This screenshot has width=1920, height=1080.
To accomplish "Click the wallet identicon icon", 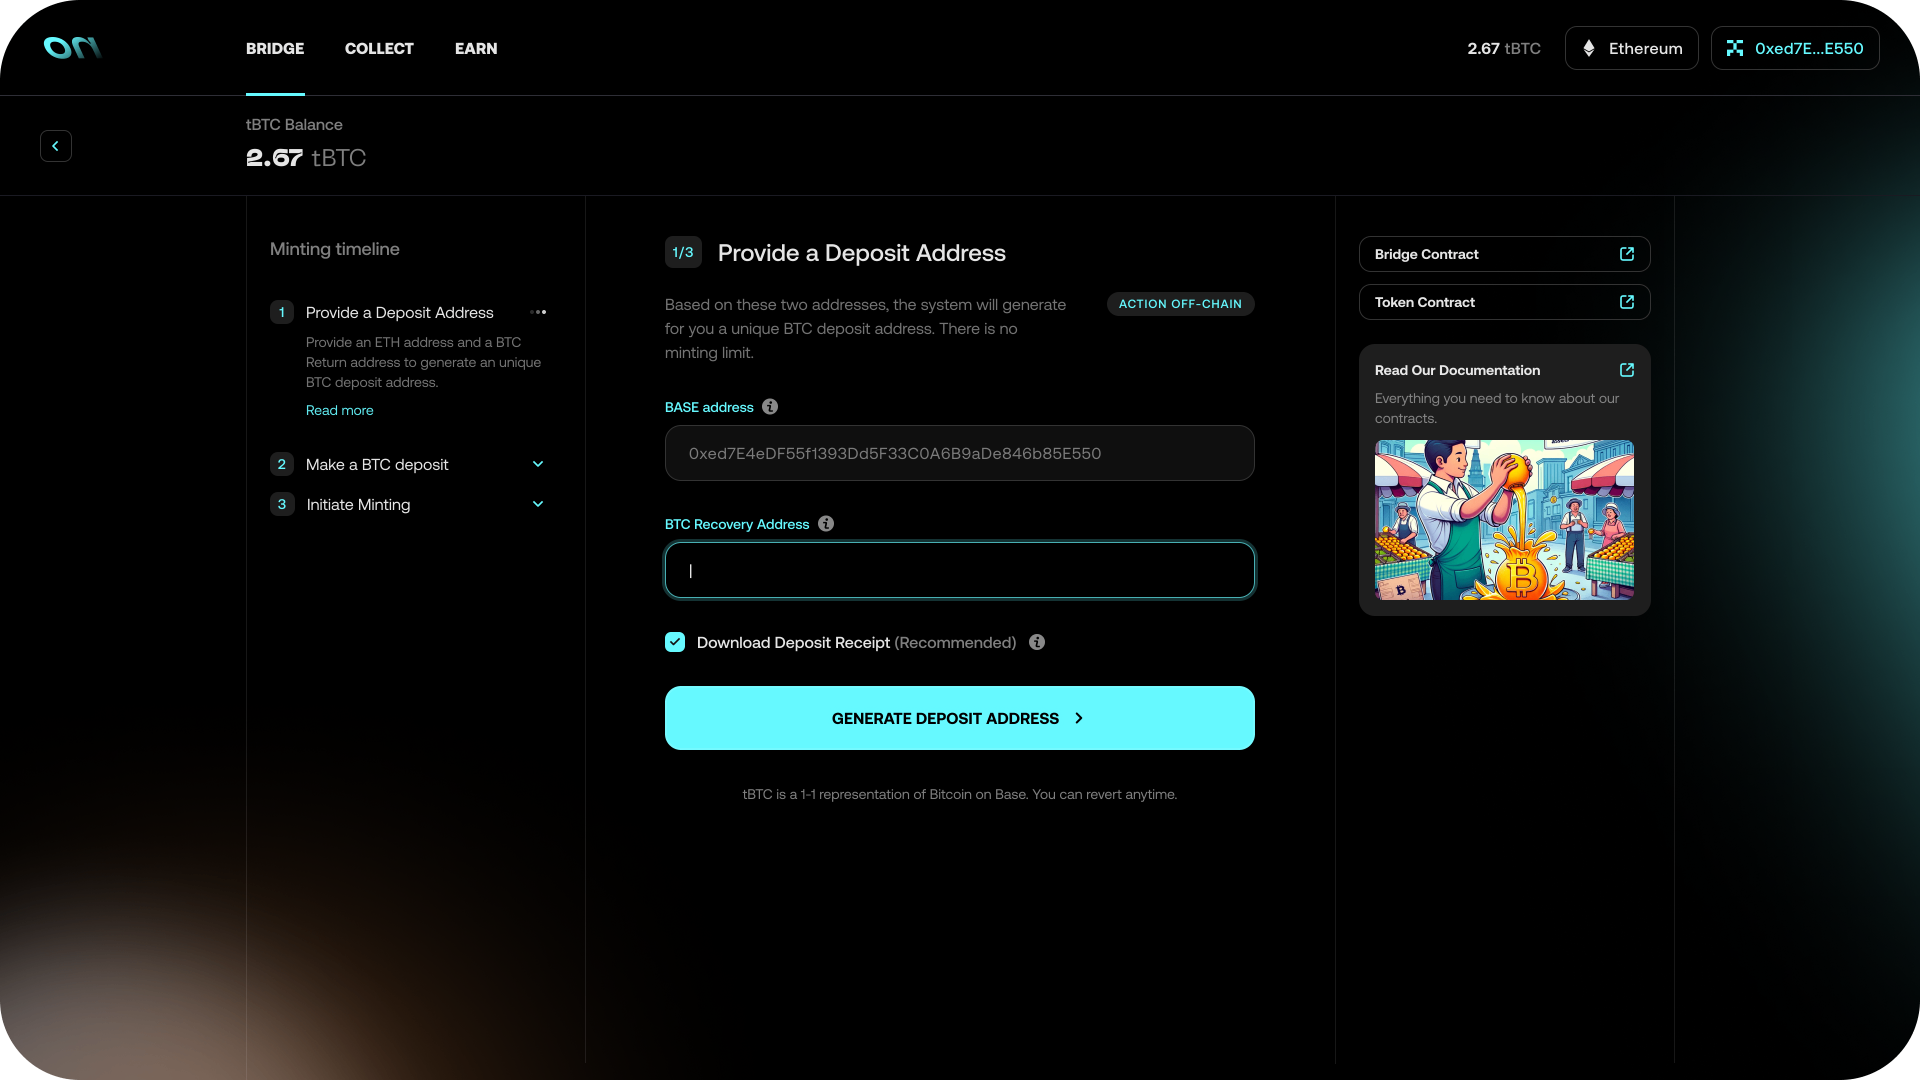I will point(1735,48).
